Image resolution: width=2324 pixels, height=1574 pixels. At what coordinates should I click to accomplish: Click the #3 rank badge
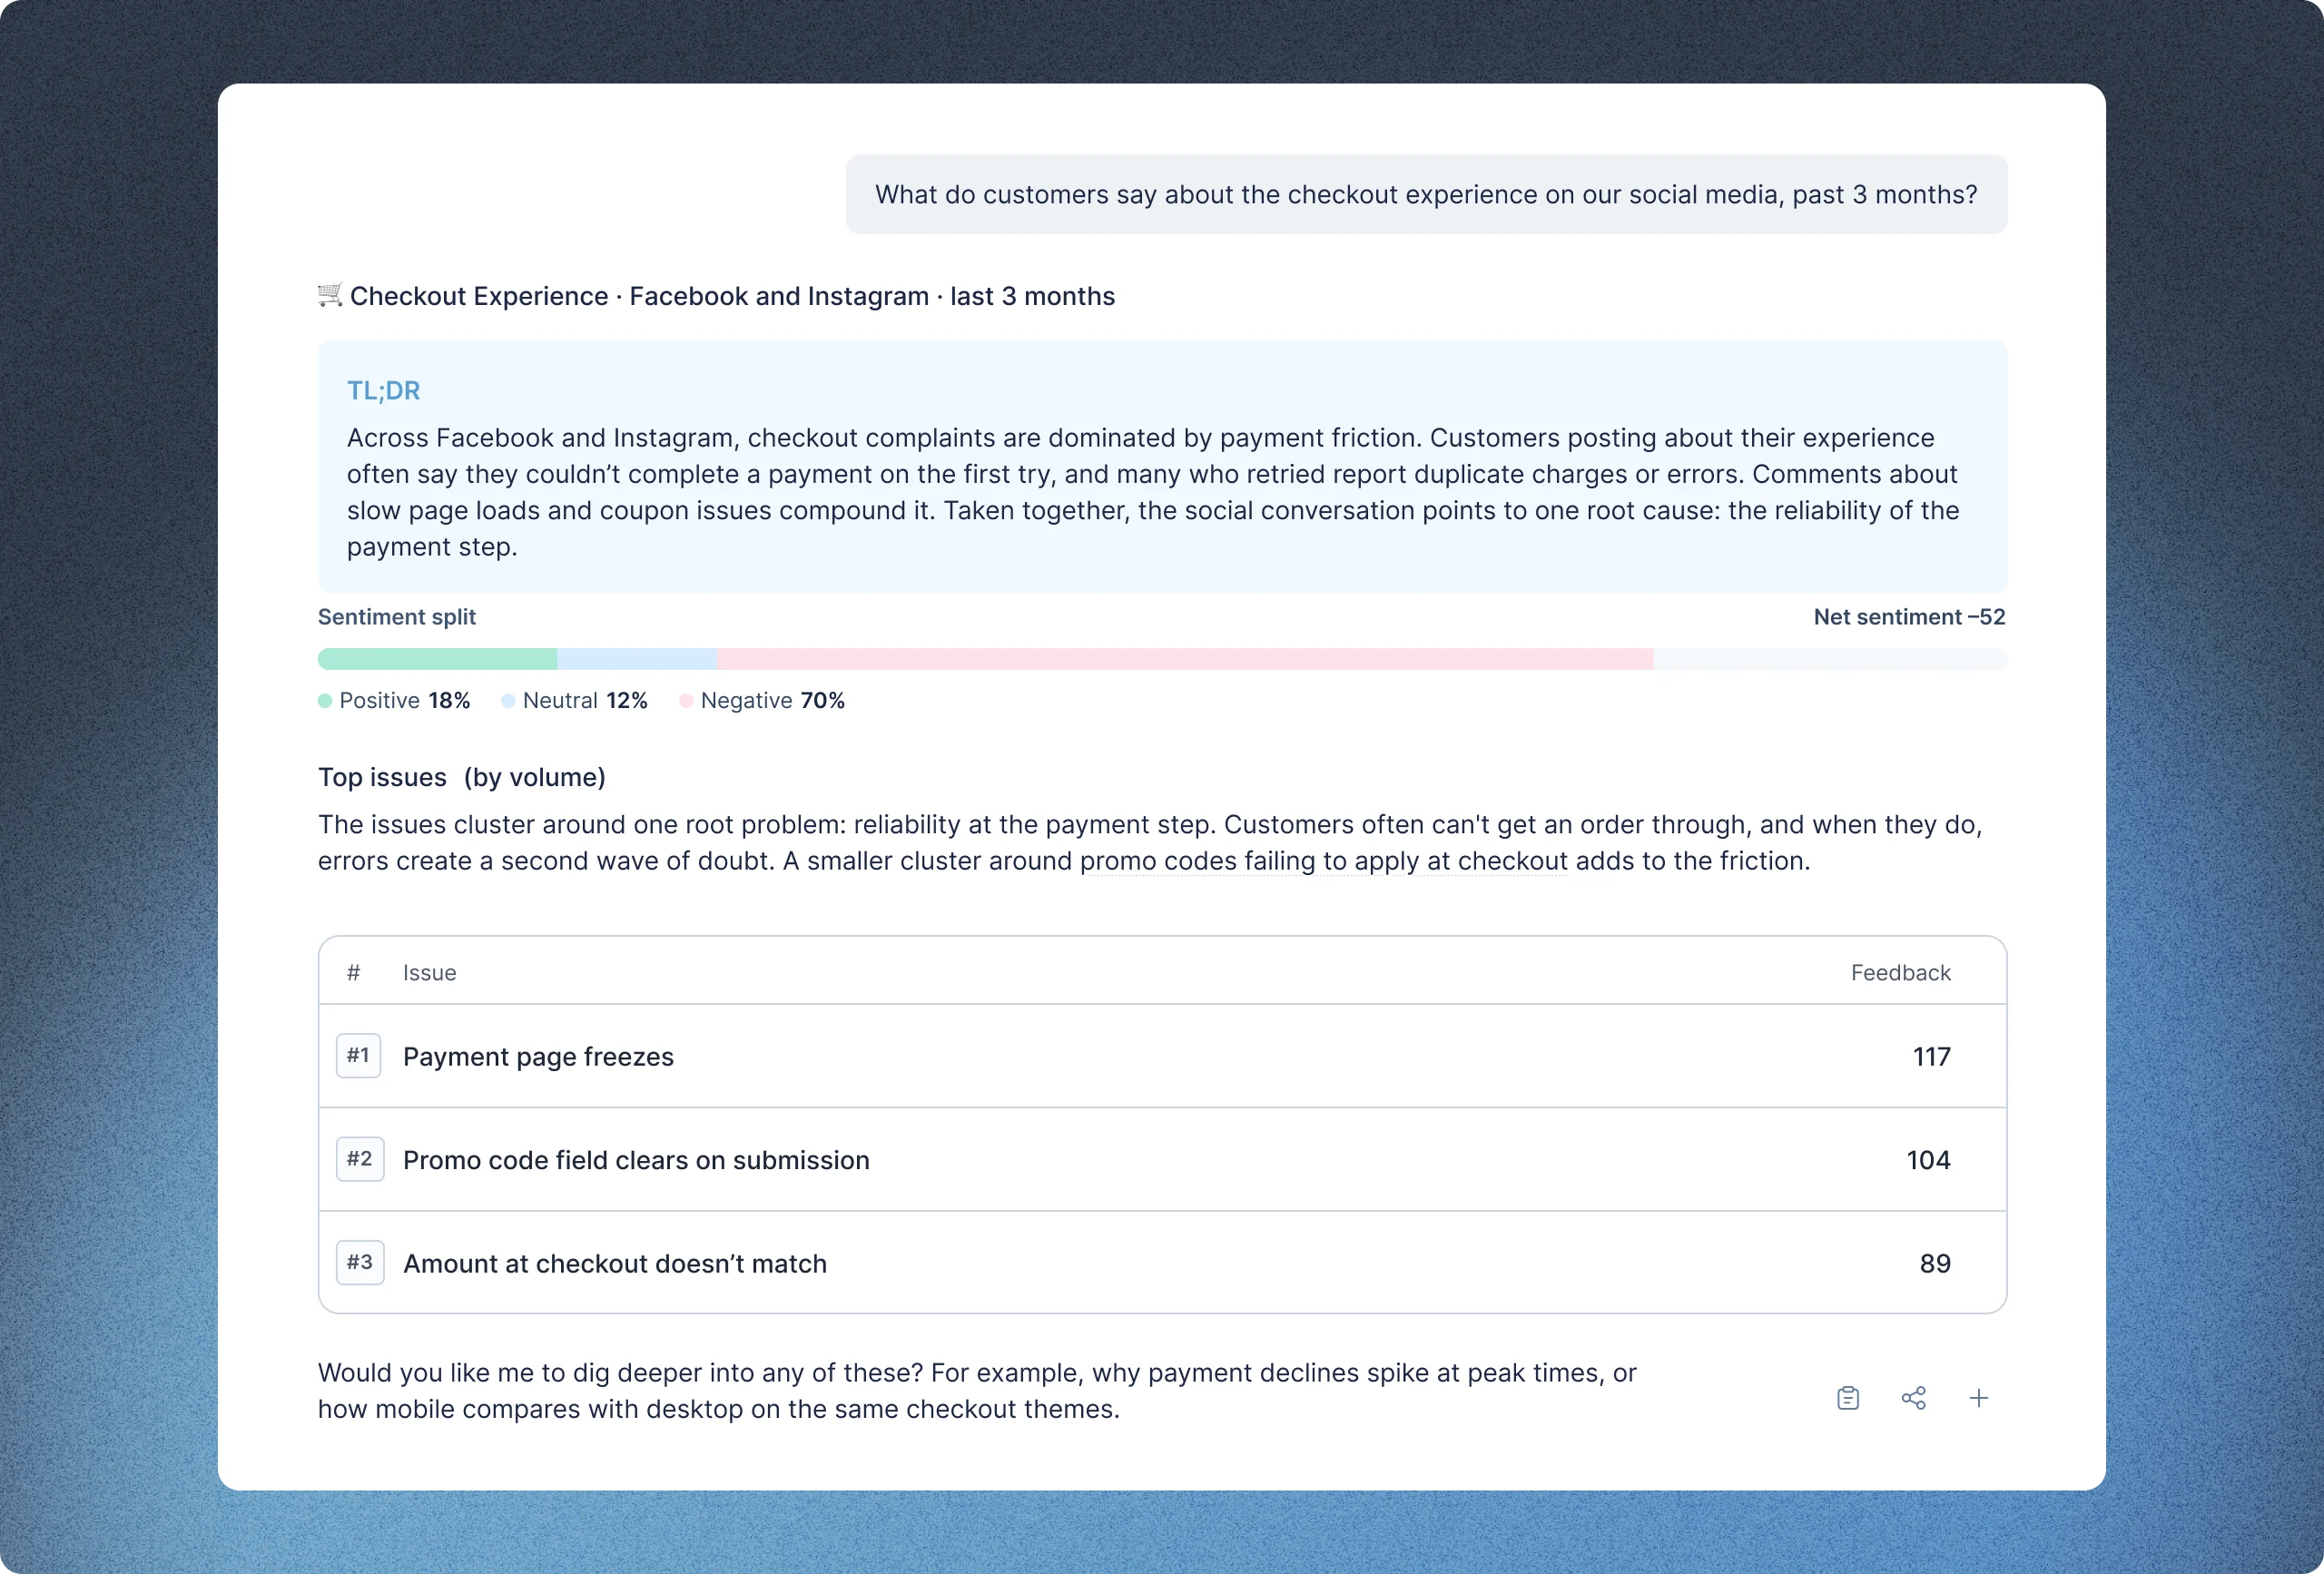(360, 1263)
